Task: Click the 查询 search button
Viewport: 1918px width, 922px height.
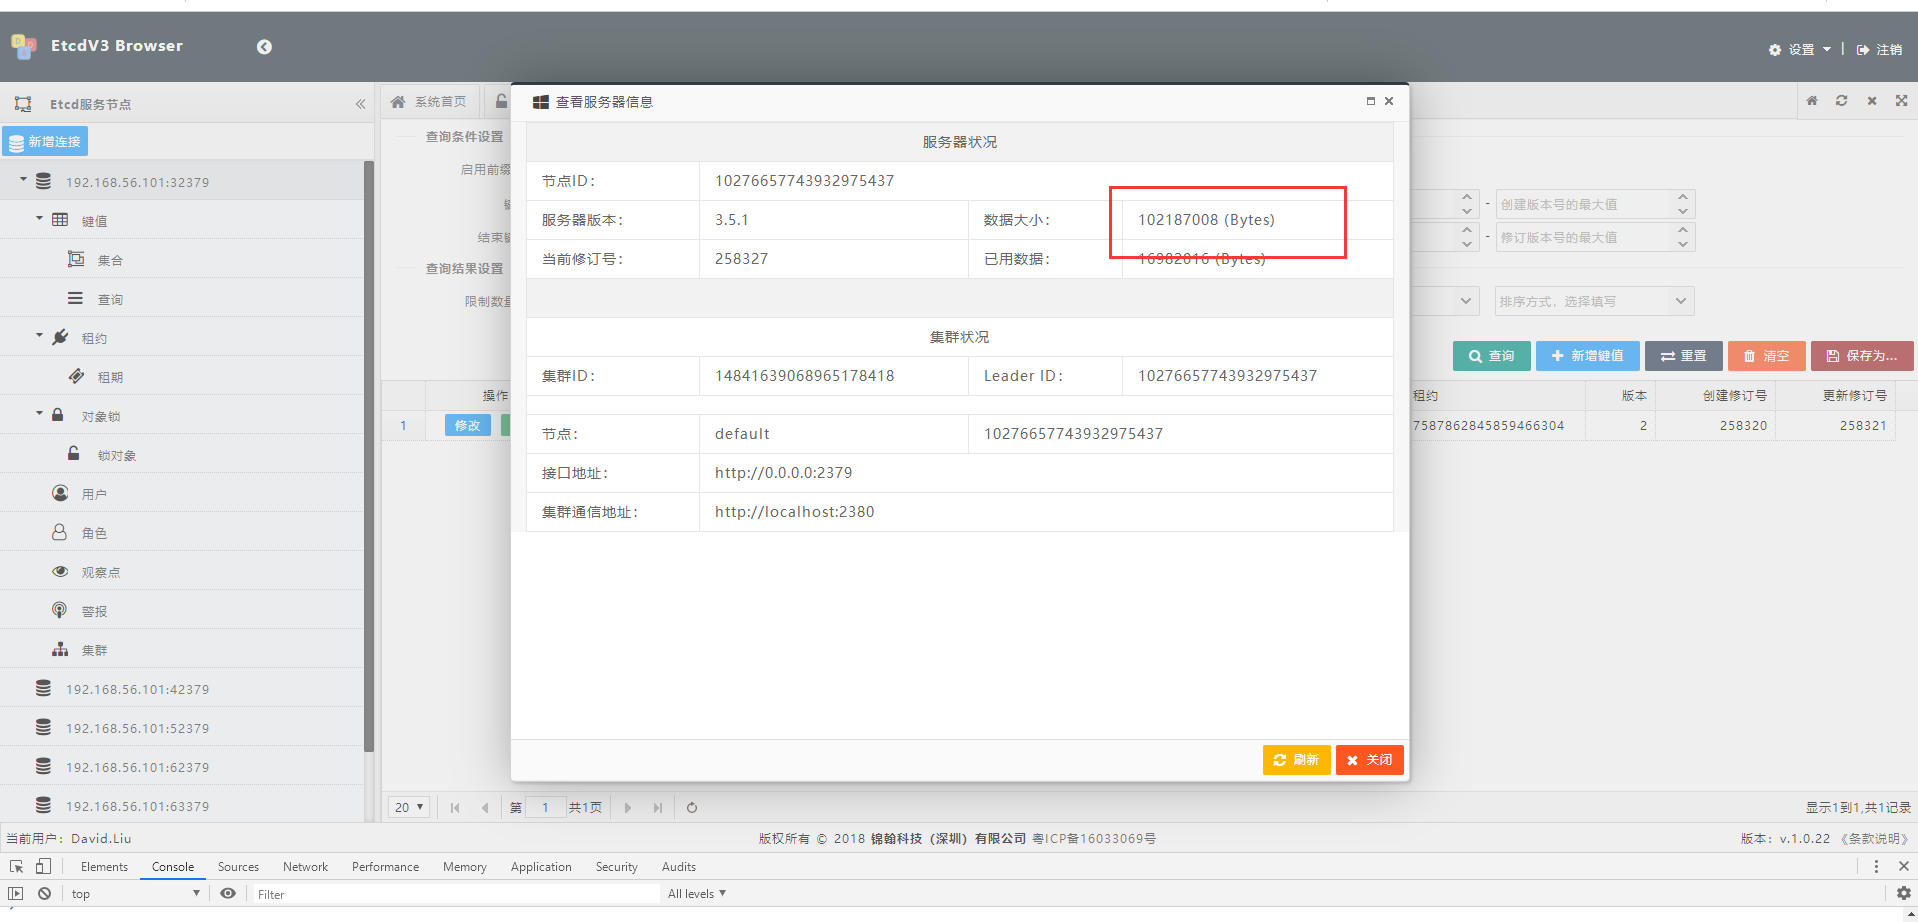Action: [1491, 356]
